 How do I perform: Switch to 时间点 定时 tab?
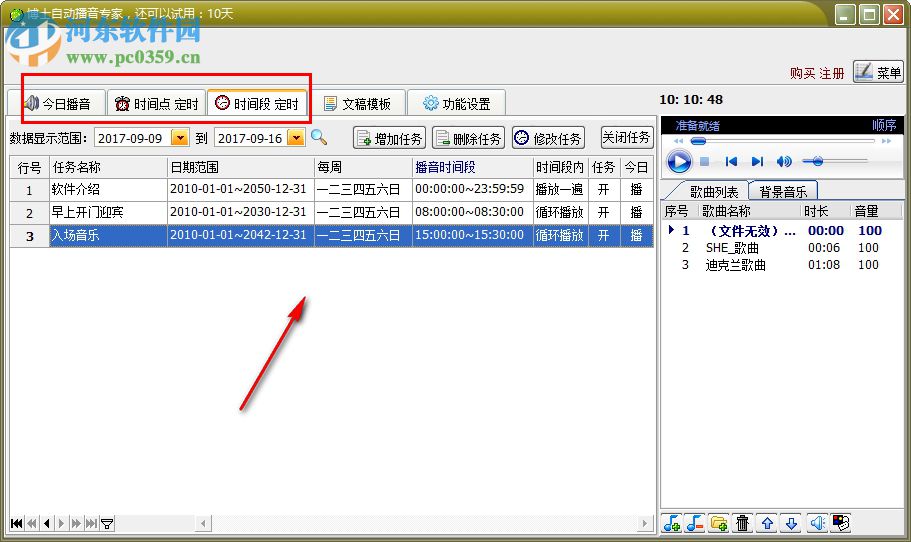157,103
